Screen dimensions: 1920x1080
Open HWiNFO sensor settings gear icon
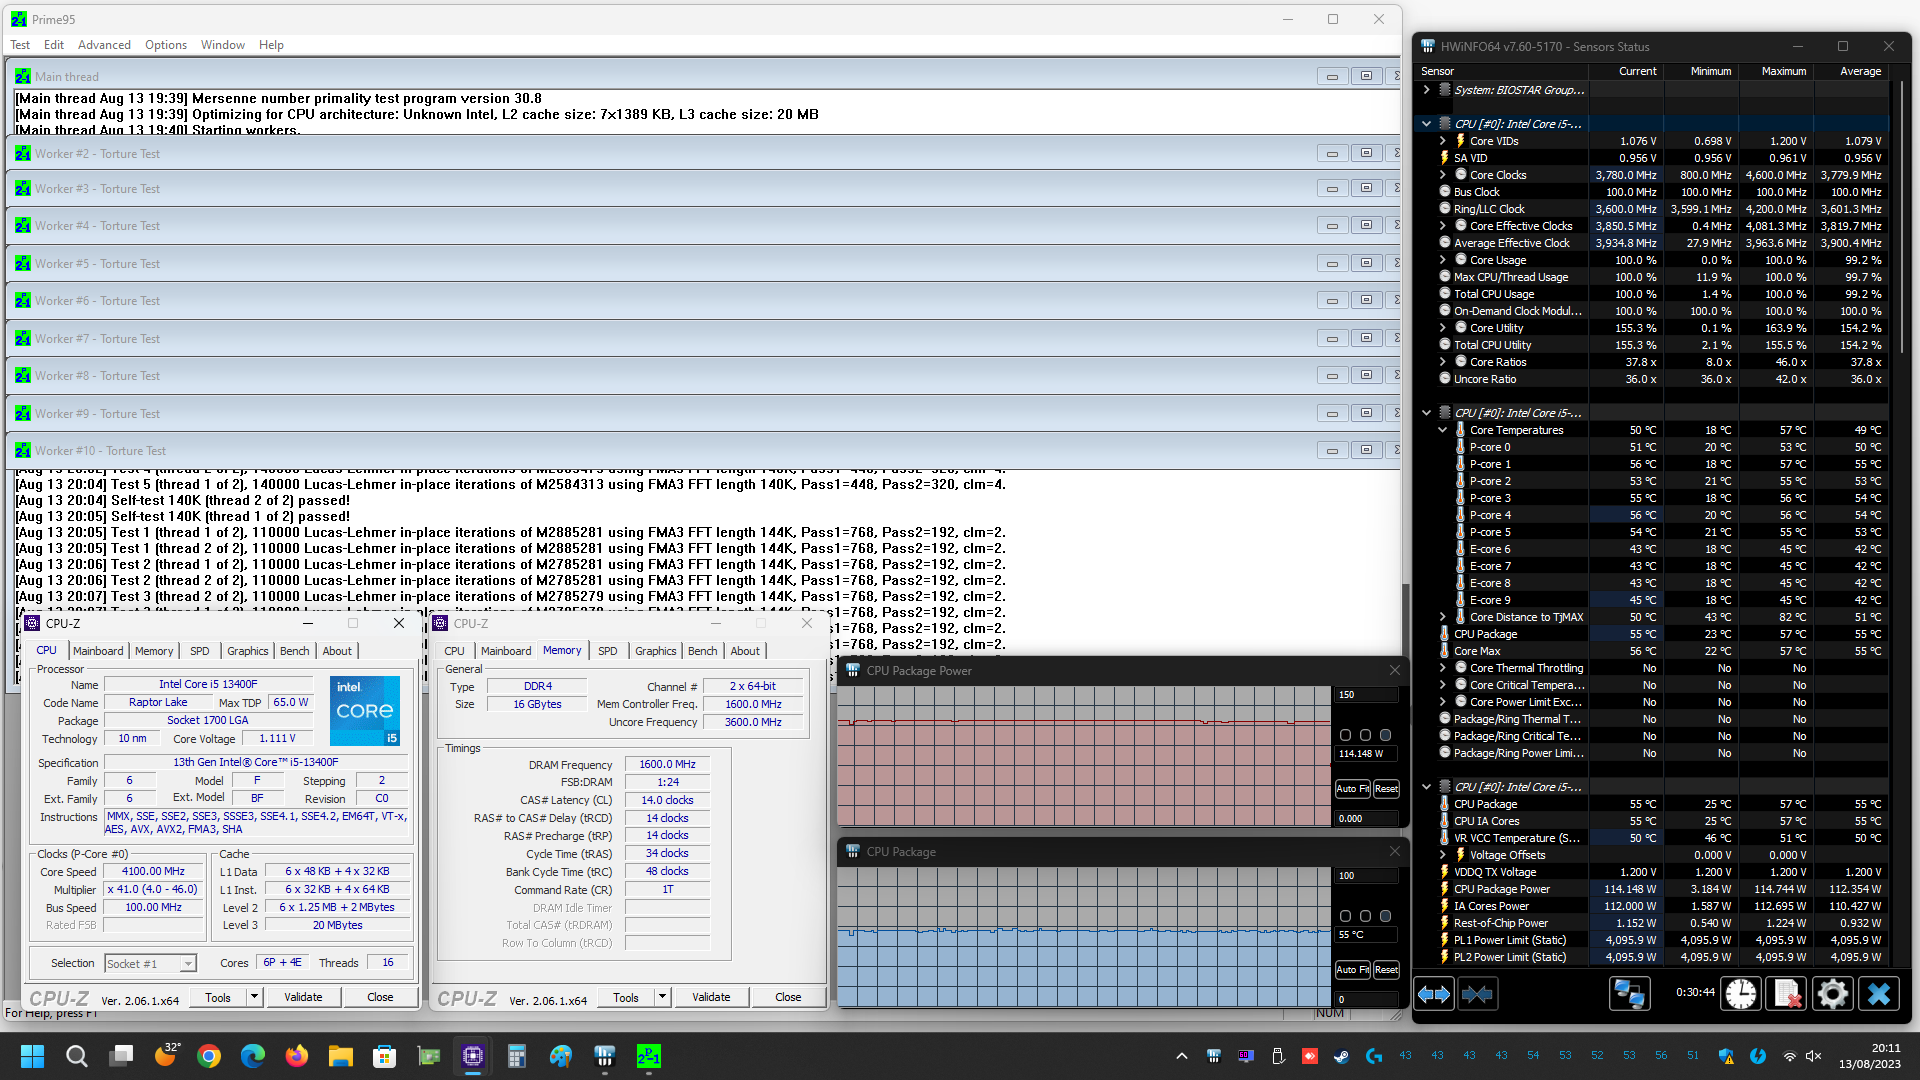coord(1833,994)
